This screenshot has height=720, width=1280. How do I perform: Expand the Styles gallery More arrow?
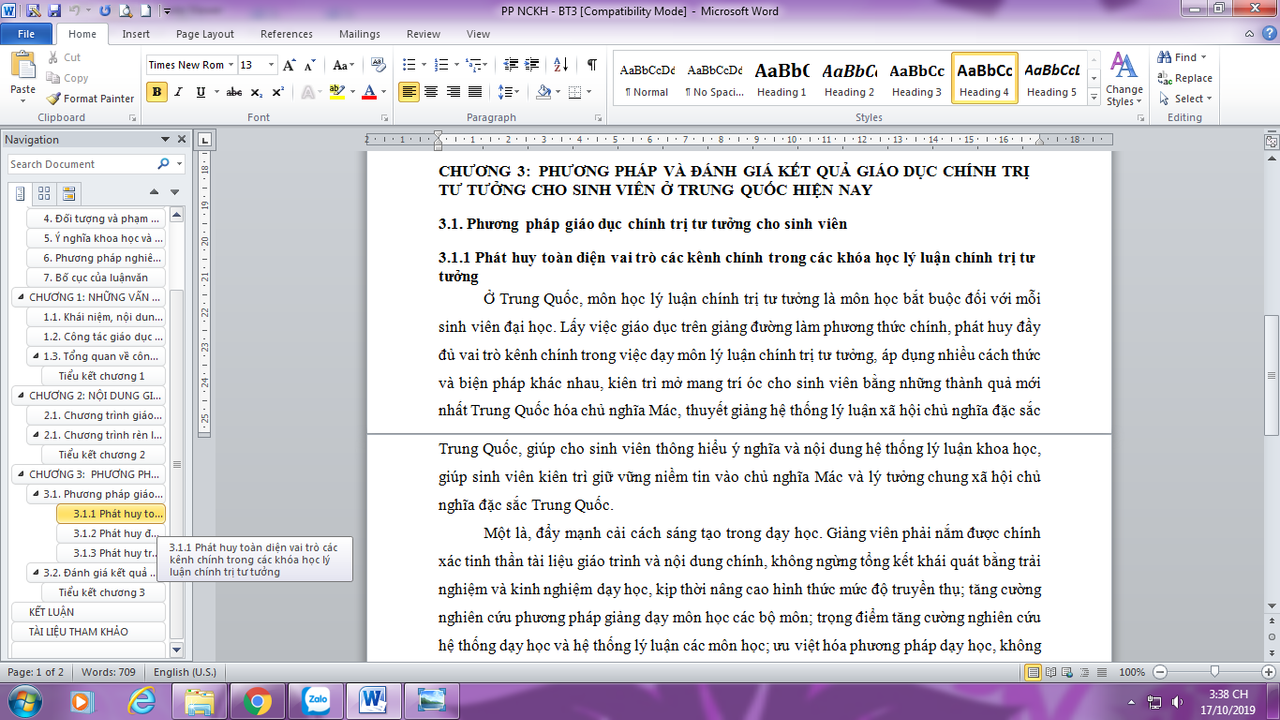1095,95
